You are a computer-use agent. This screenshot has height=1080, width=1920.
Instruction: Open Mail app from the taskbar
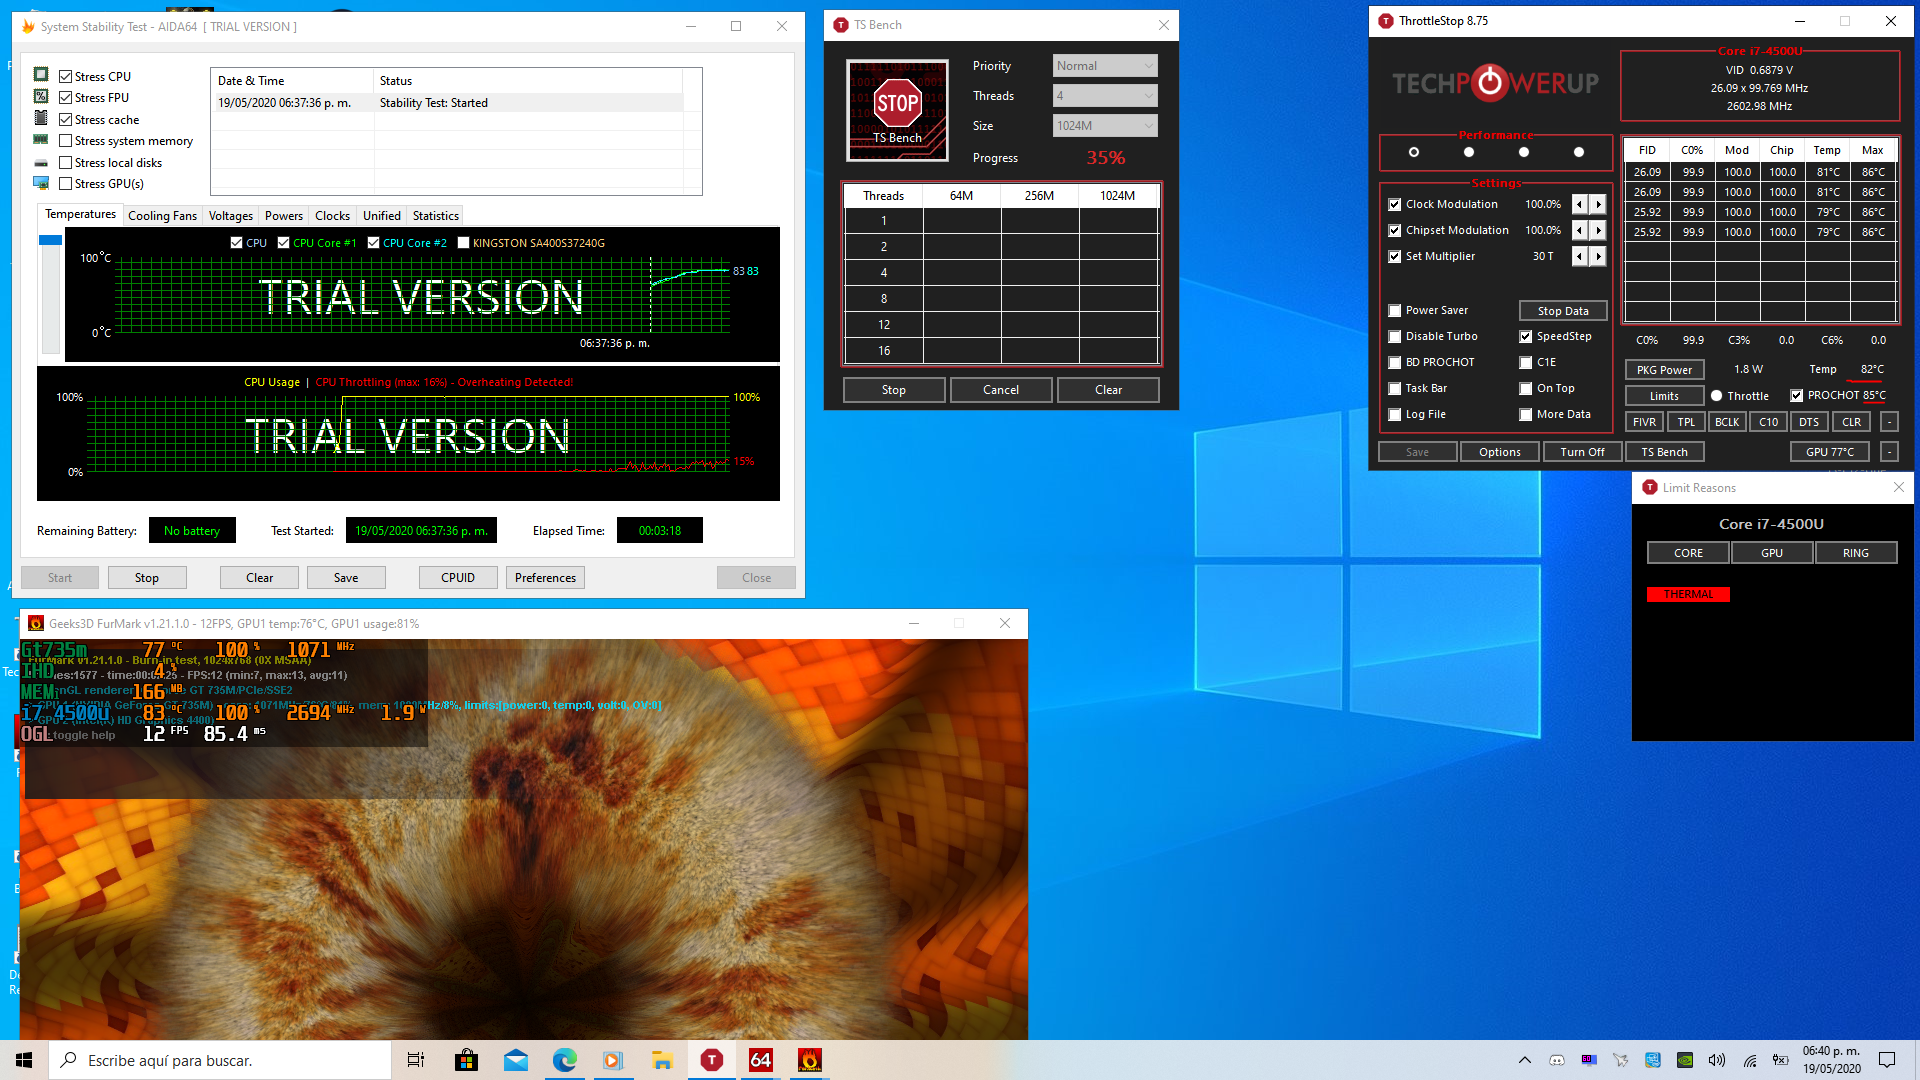pos(515,1060)
